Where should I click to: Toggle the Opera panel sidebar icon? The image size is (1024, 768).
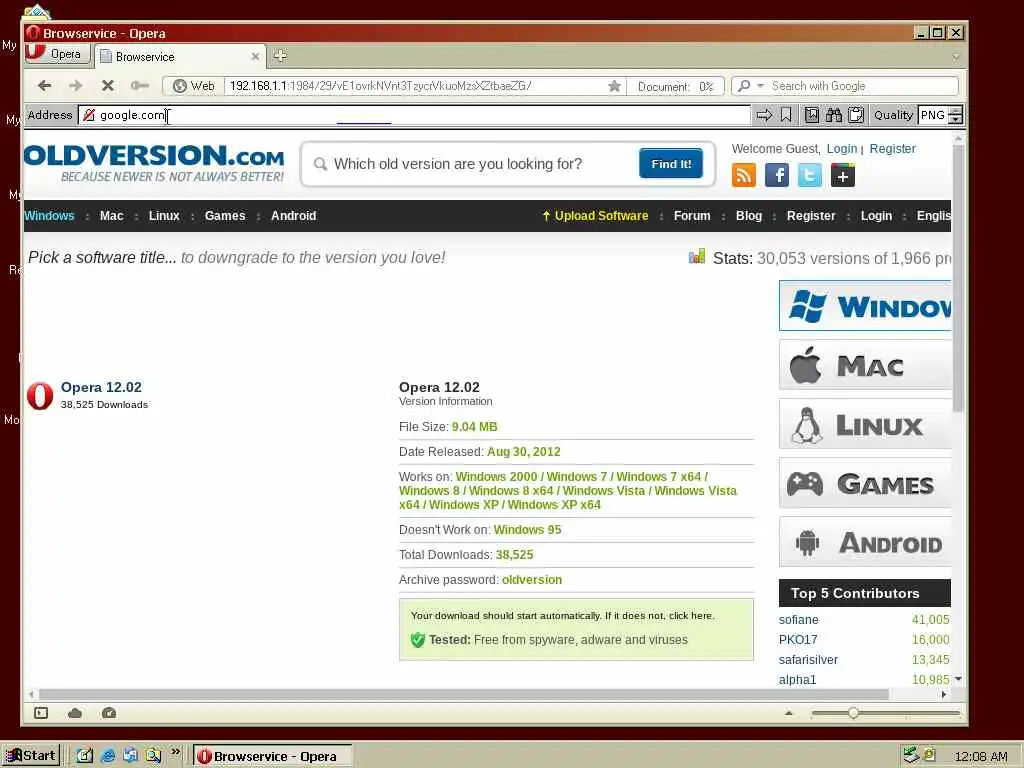tap(41, 713)
